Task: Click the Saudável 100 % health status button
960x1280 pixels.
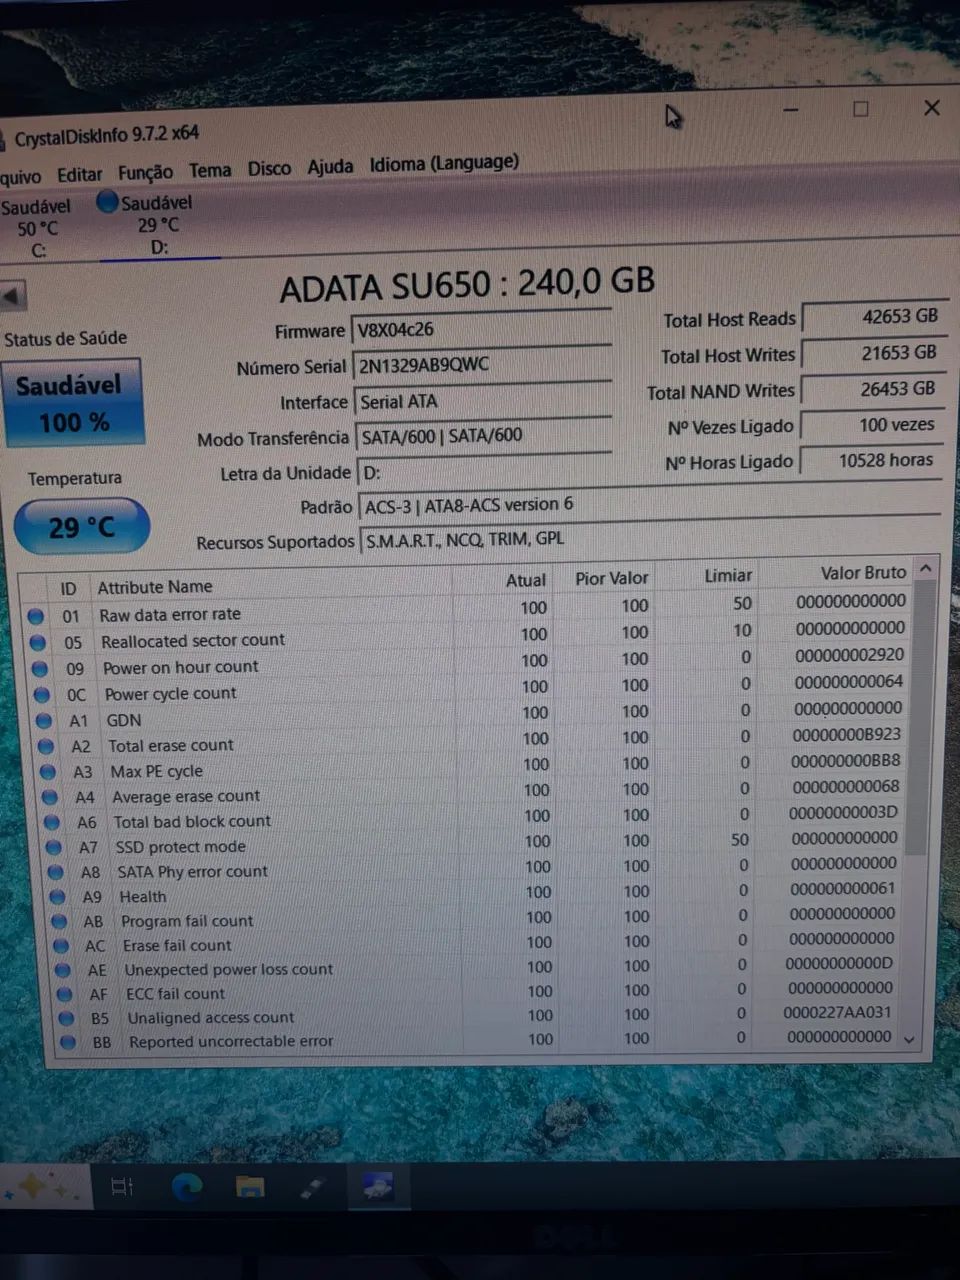Action: [72, 403]
